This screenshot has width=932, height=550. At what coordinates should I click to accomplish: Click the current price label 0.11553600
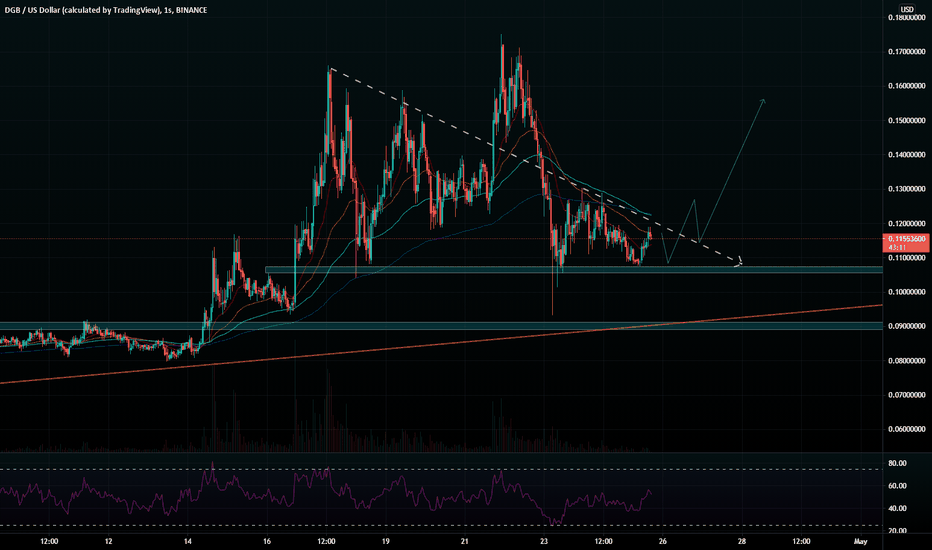[x=907, y=239]
